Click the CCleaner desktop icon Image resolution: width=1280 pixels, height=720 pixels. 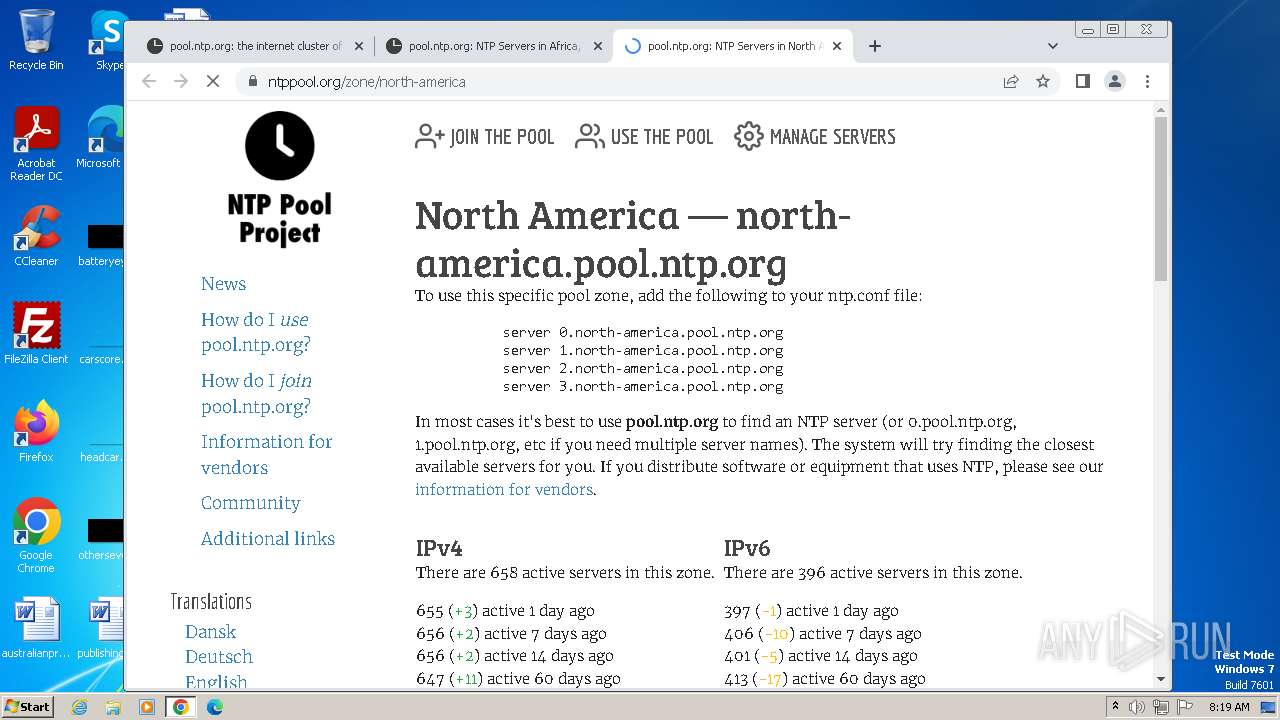click(x=36, y=237)
